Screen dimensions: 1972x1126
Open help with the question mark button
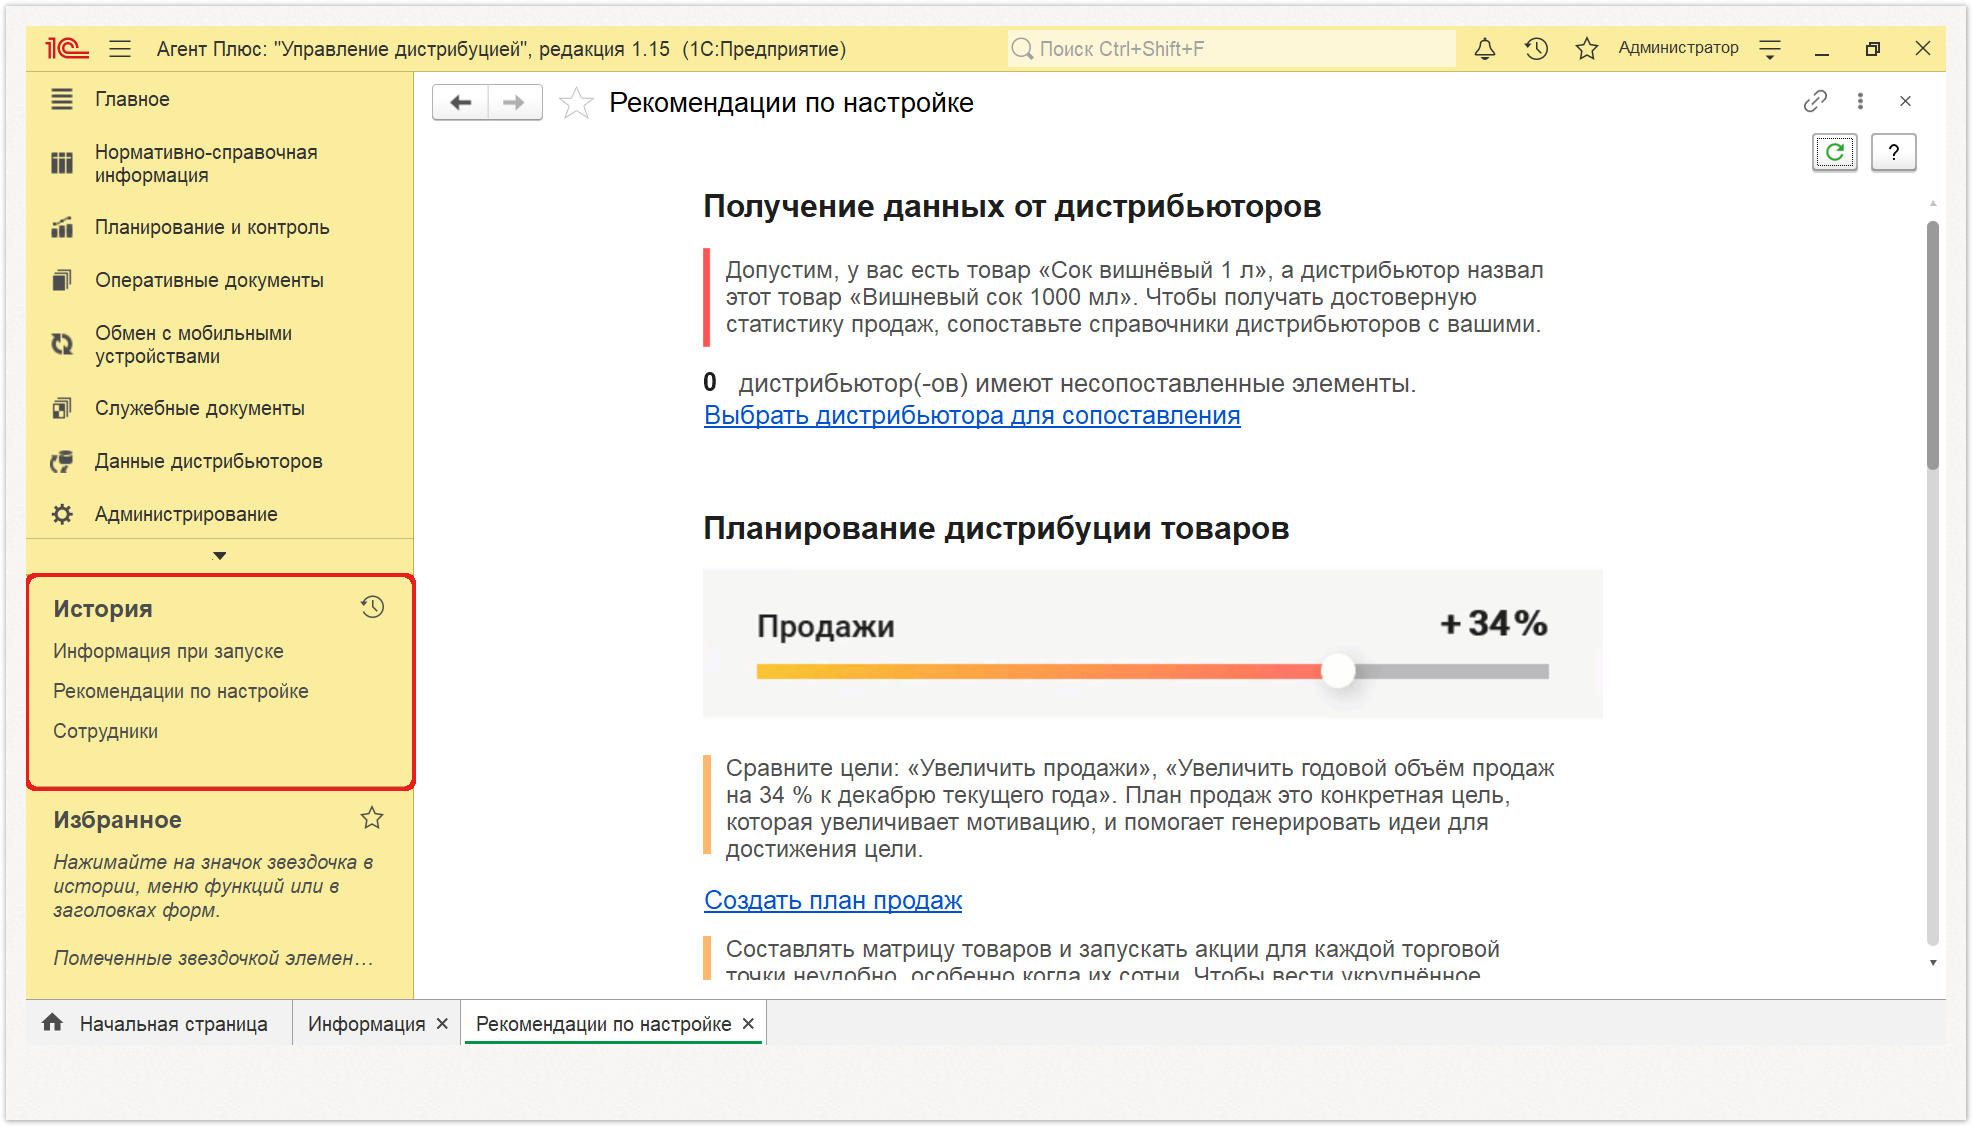pyautogui.click(x=1893, y=152)
